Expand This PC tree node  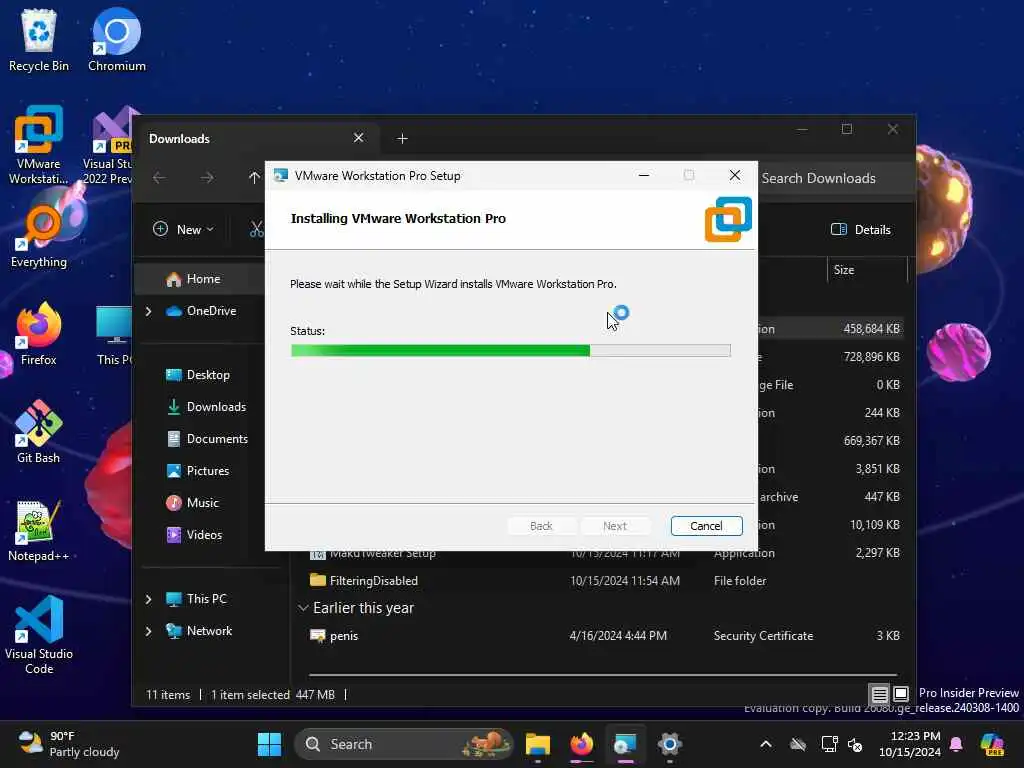click(148, 599)
